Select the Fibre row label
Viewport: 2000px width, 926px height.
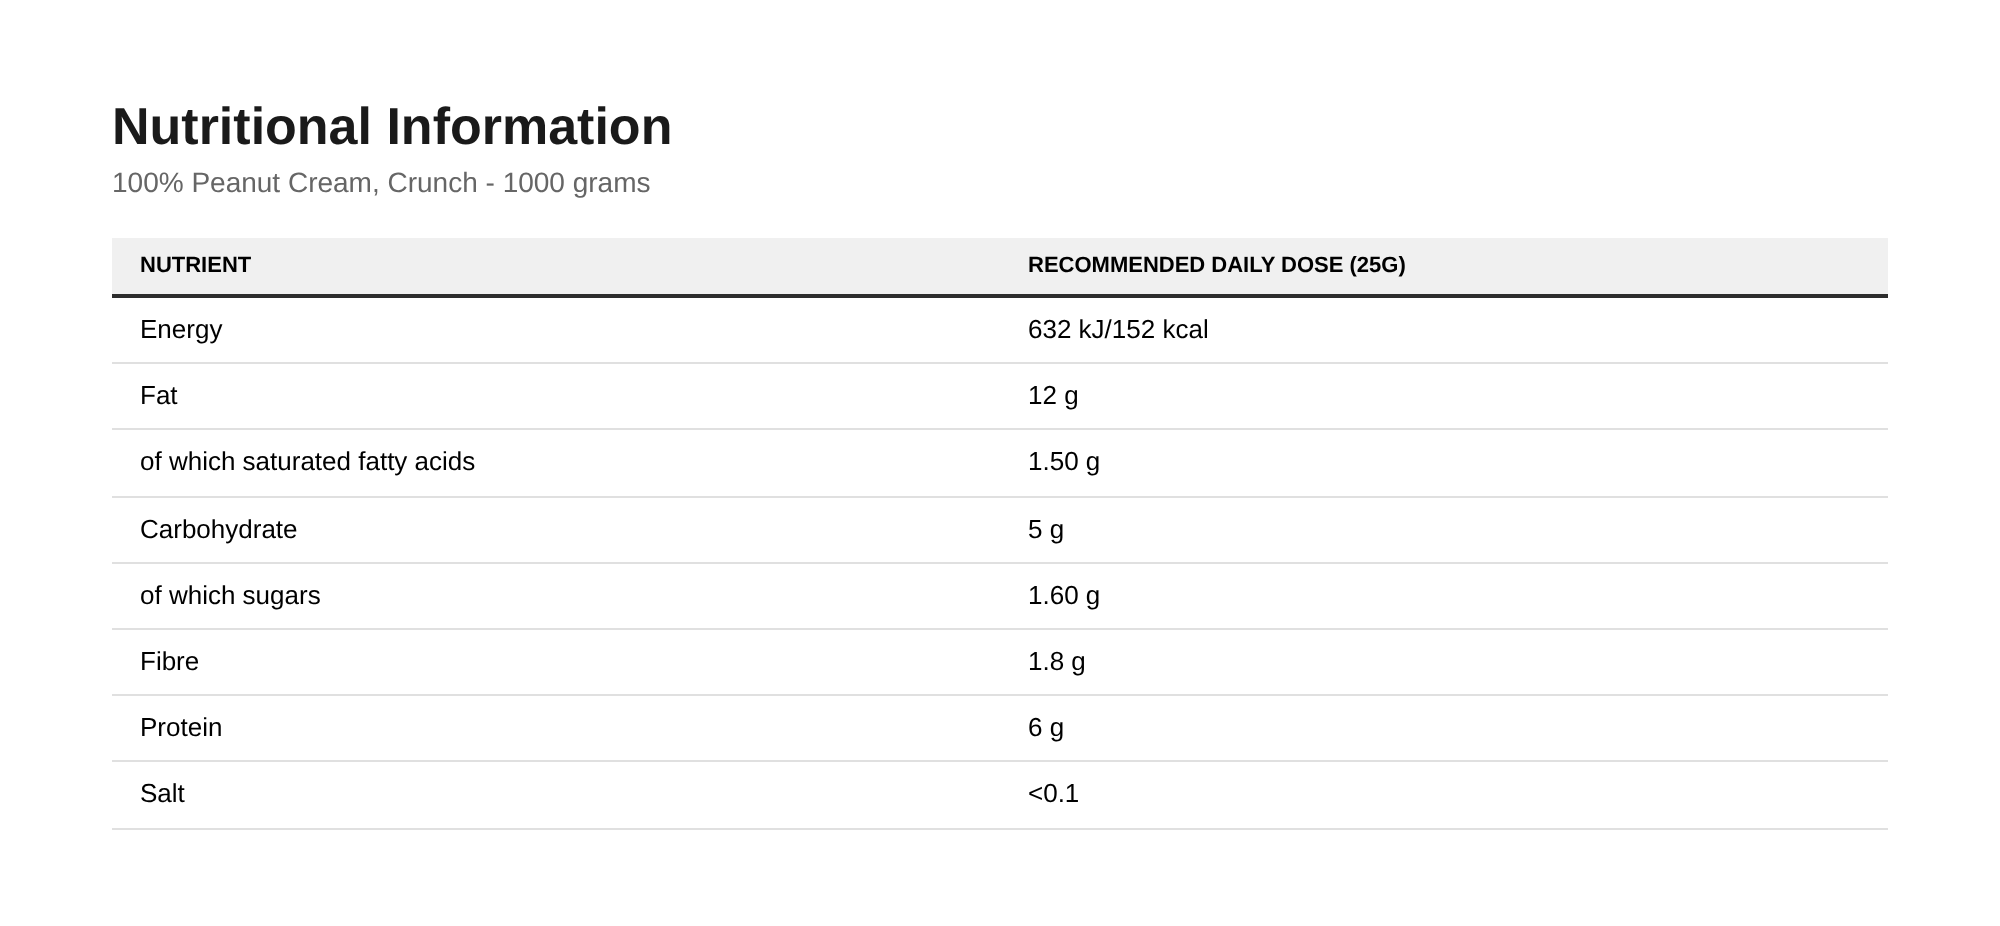click(169, 661)
